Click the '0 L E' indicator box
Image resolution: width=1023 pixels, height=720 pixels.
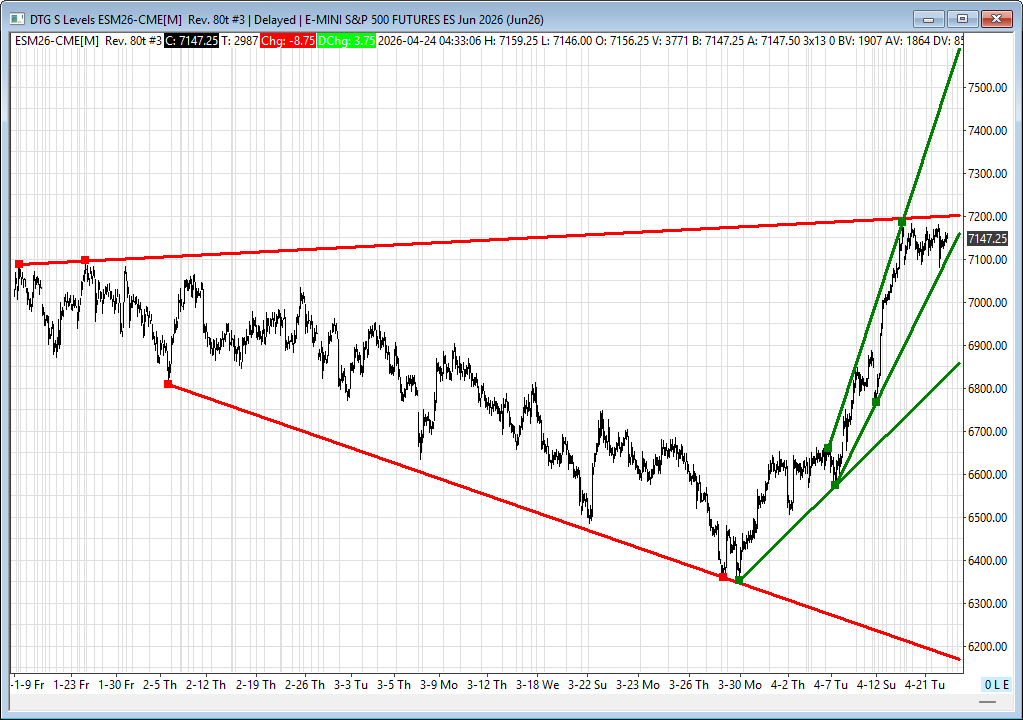pyautogui.click(x=997, y=685)
